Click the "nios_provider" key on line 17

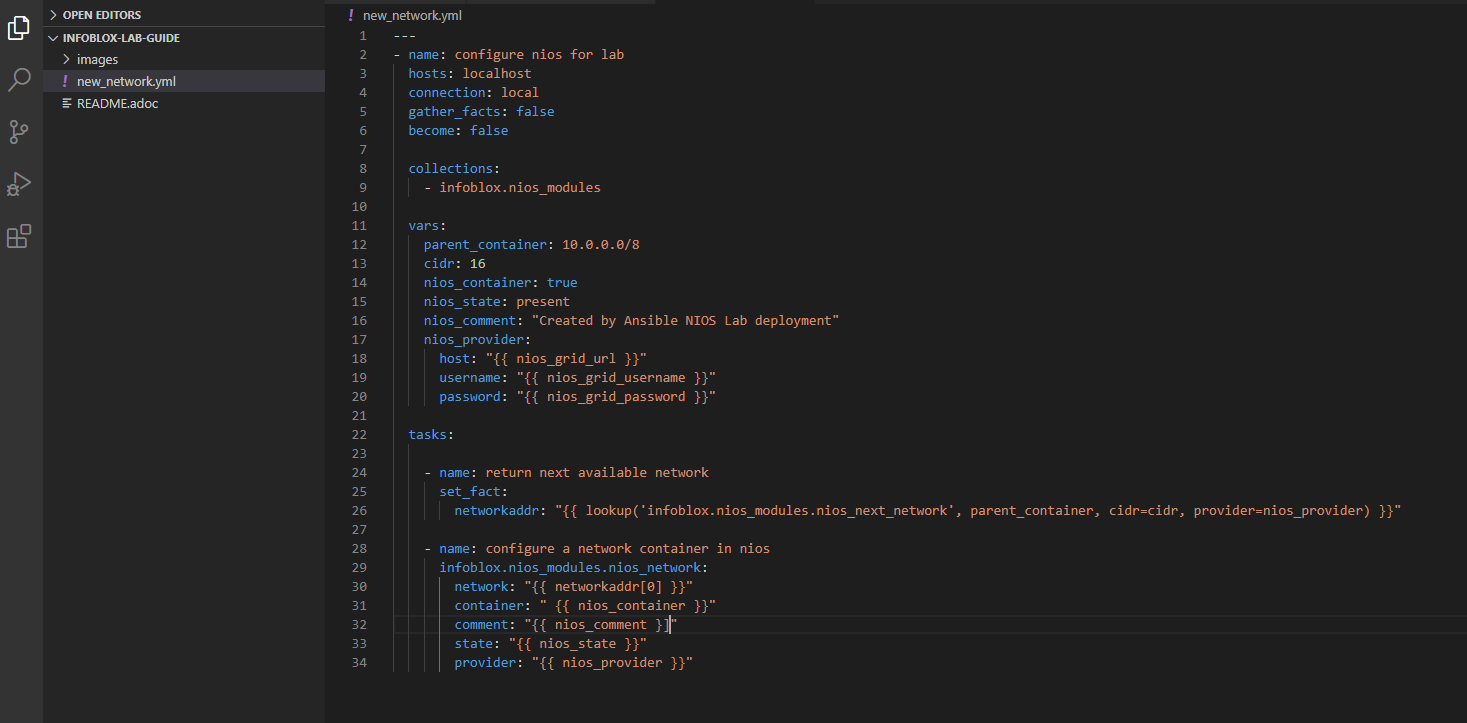(x=474, y=339)
